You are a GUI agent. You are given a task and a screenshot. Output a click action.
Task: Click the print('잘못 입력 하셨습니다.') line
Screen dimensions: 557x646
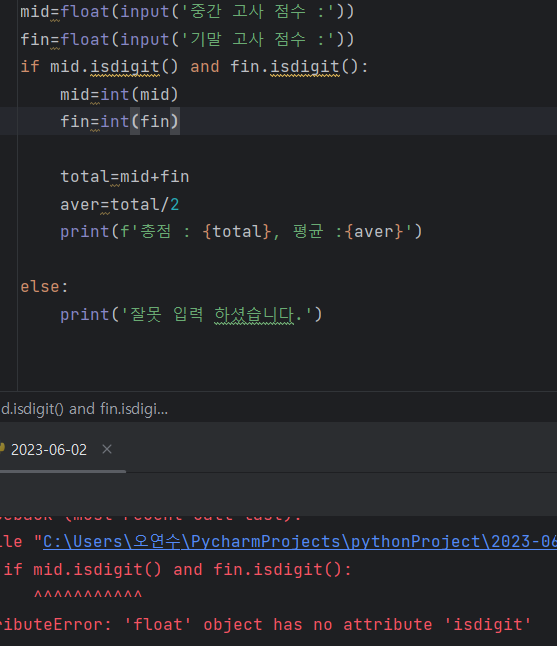pos(191,315)
